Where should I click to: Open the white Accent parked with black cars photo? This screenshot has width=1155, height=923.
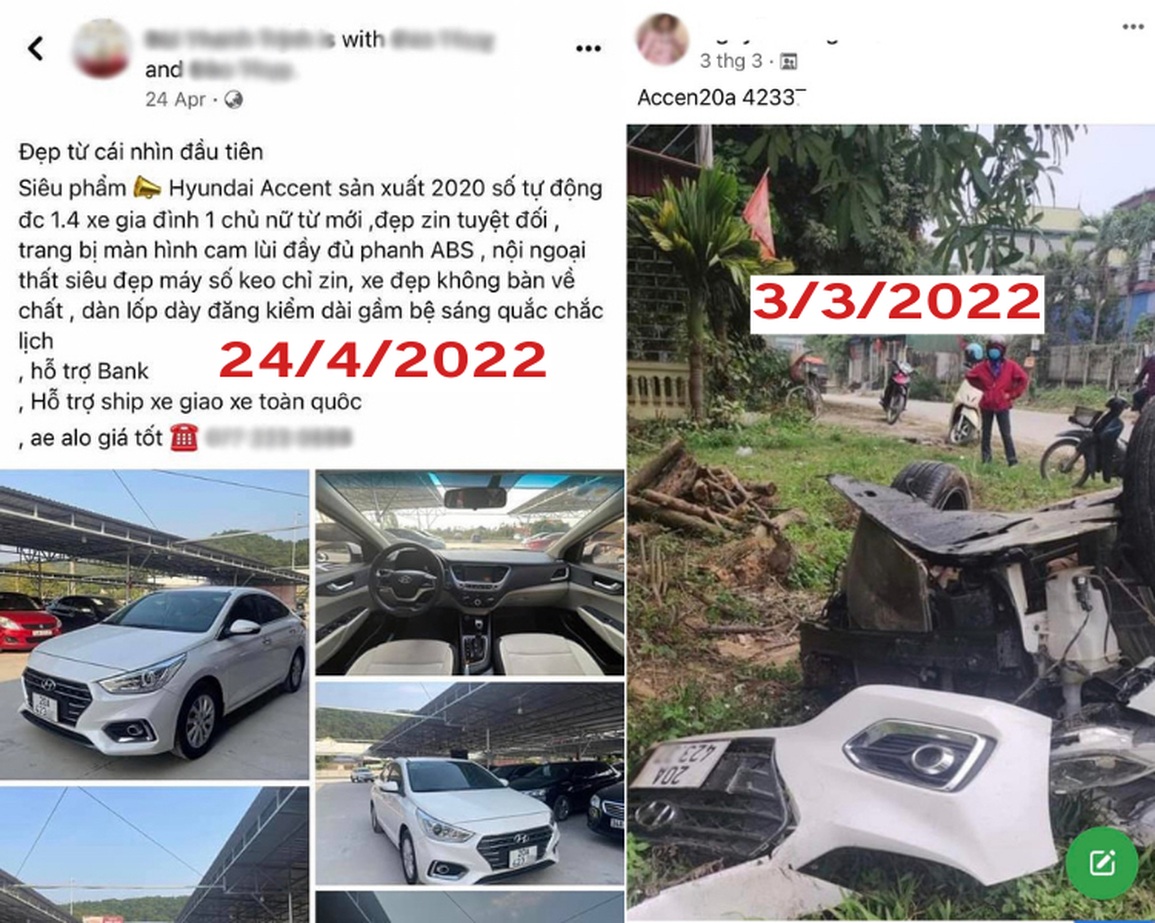click(x=470, y=784)
